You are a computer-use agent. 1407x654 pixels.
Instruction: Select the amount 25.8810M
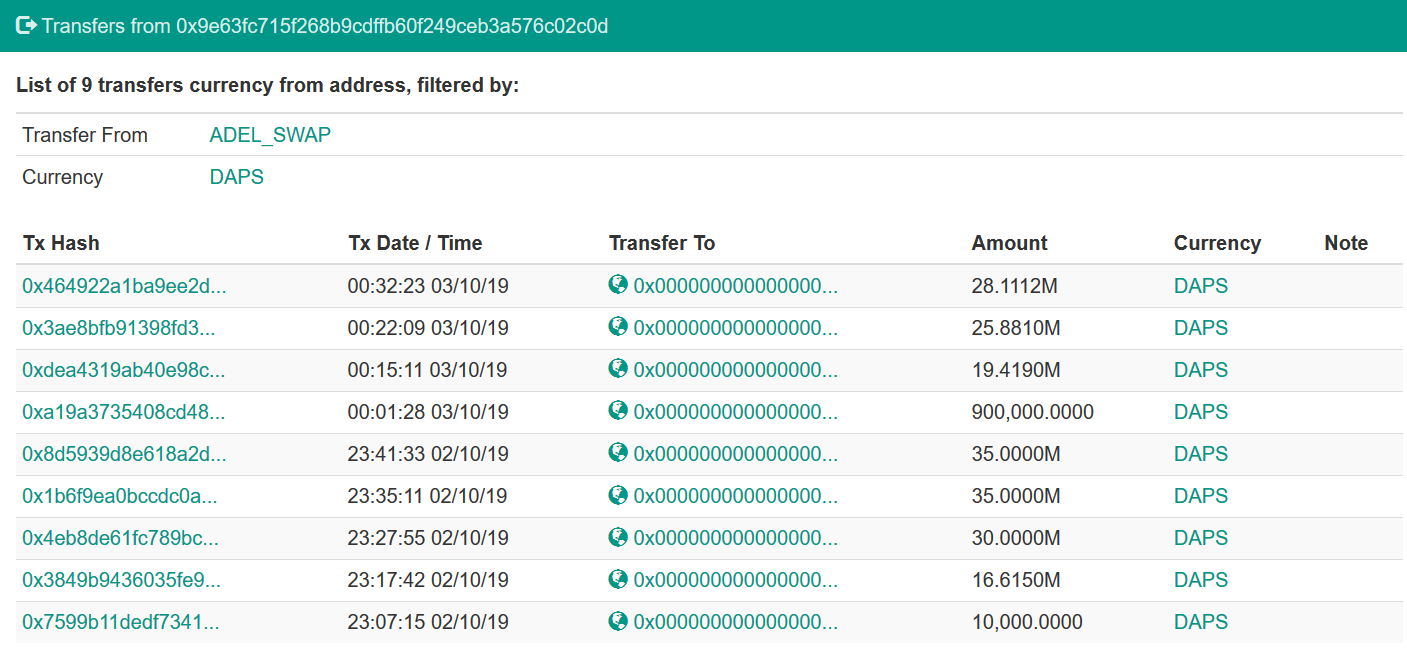click(1016, 328)
